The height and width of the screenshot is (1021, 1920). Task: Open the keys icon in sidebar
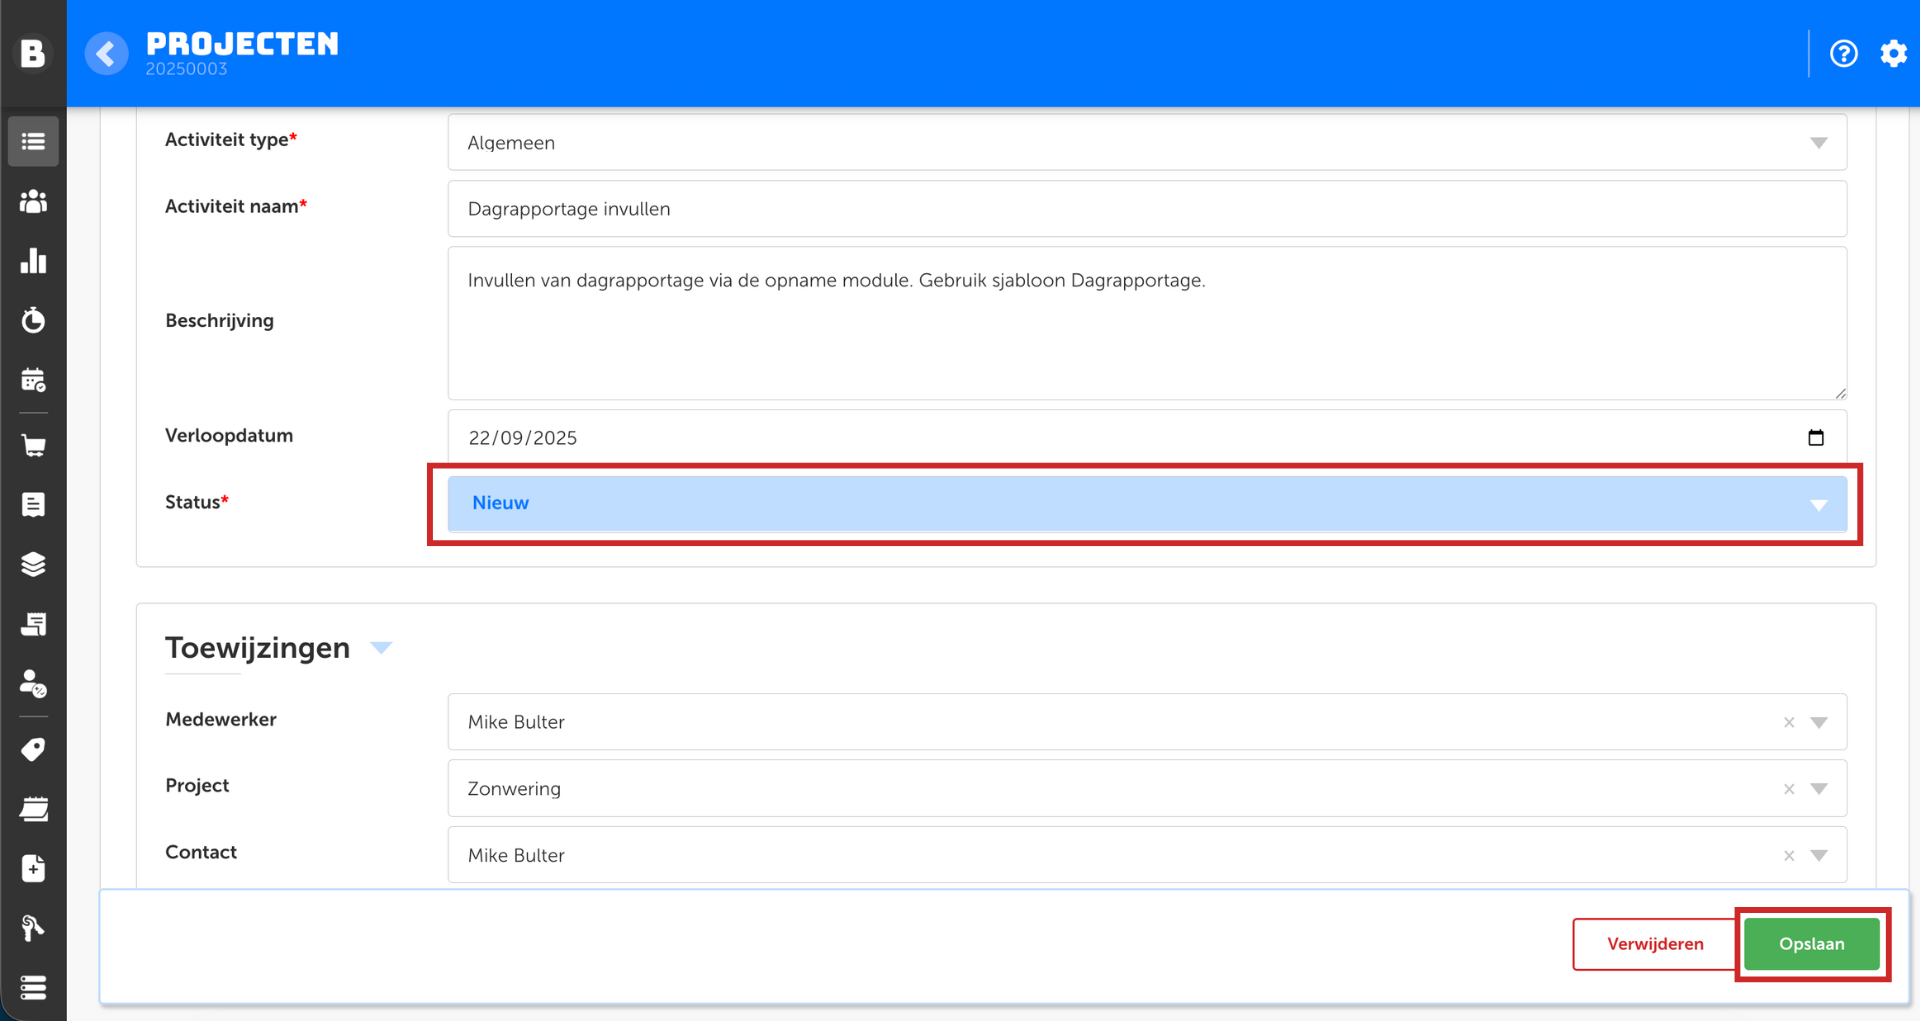click(x=33, y=928)
